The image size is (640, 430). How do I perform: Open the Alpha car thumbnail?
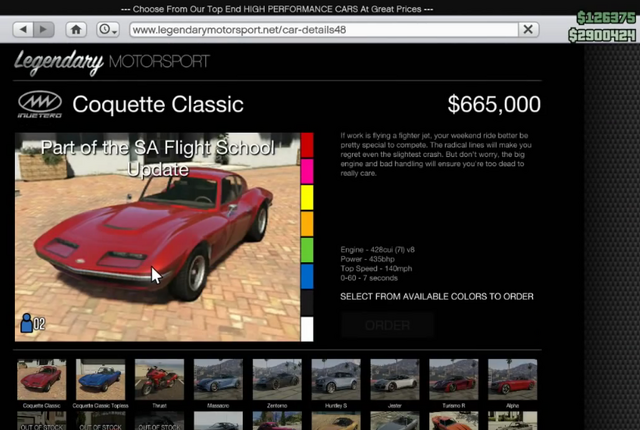[x=513, y=379]
